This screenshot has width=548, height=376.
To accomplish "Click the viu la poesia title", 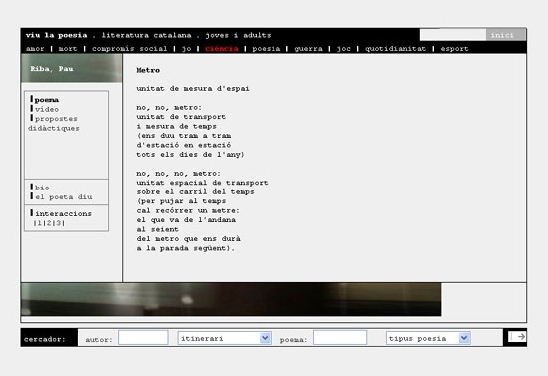I will coord(56,35).
